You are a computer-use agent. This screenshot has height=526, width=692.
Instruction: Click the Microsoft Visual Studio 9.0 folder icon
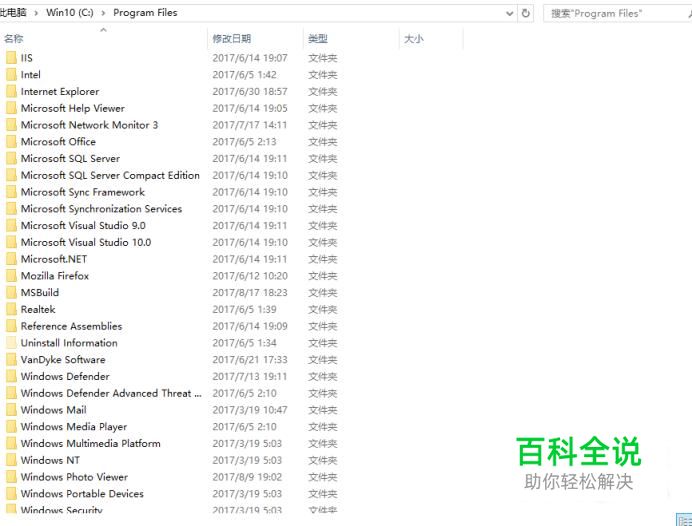[x=11, y=225]
